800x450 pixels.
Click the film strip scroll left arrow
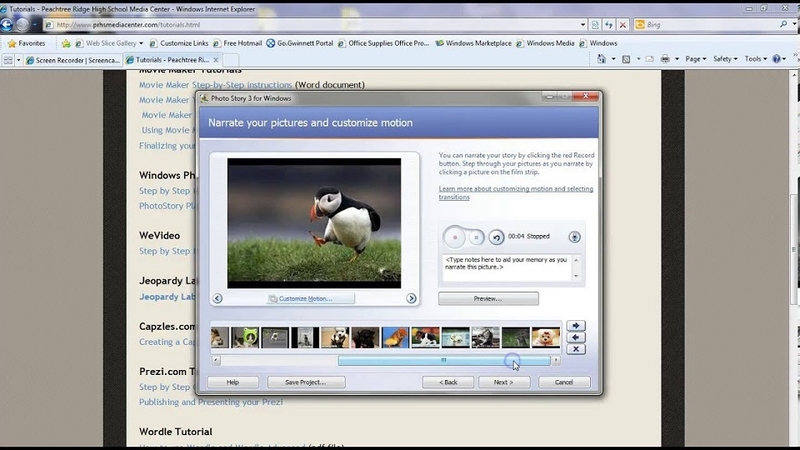click(216, 361)
